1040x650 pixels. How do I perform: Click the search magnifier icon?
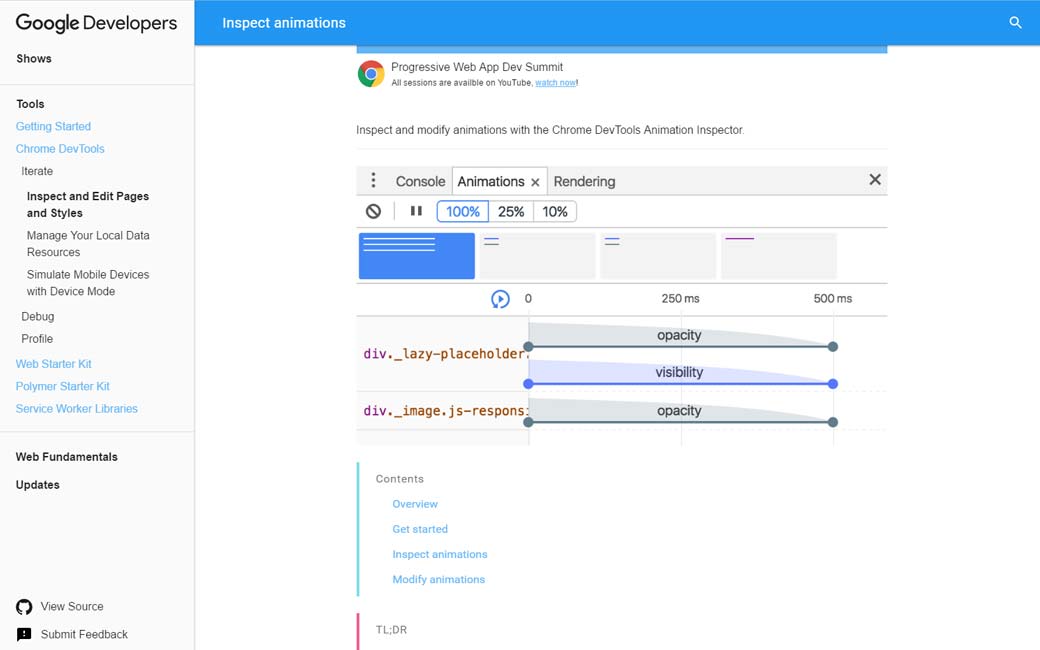1015,22
